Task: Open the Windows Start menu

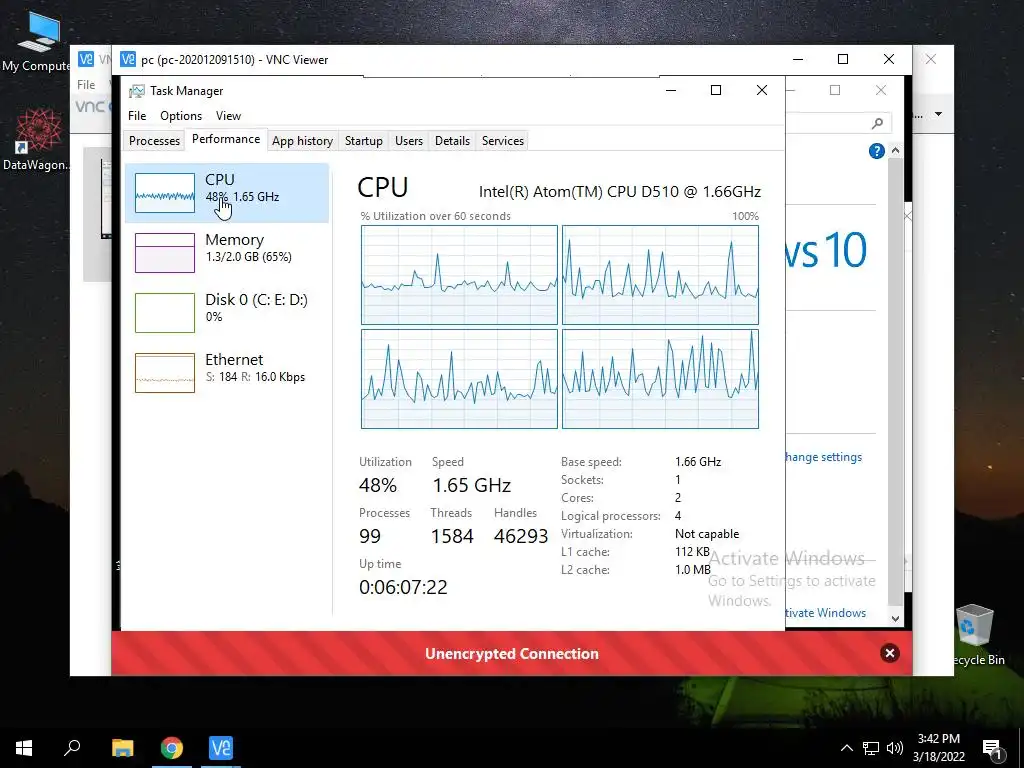Action: point(24,748)
